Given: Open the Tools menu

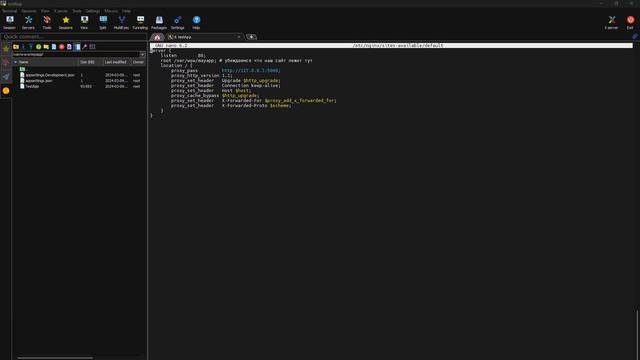Looking at the screenshot, I should pos(77,11).
